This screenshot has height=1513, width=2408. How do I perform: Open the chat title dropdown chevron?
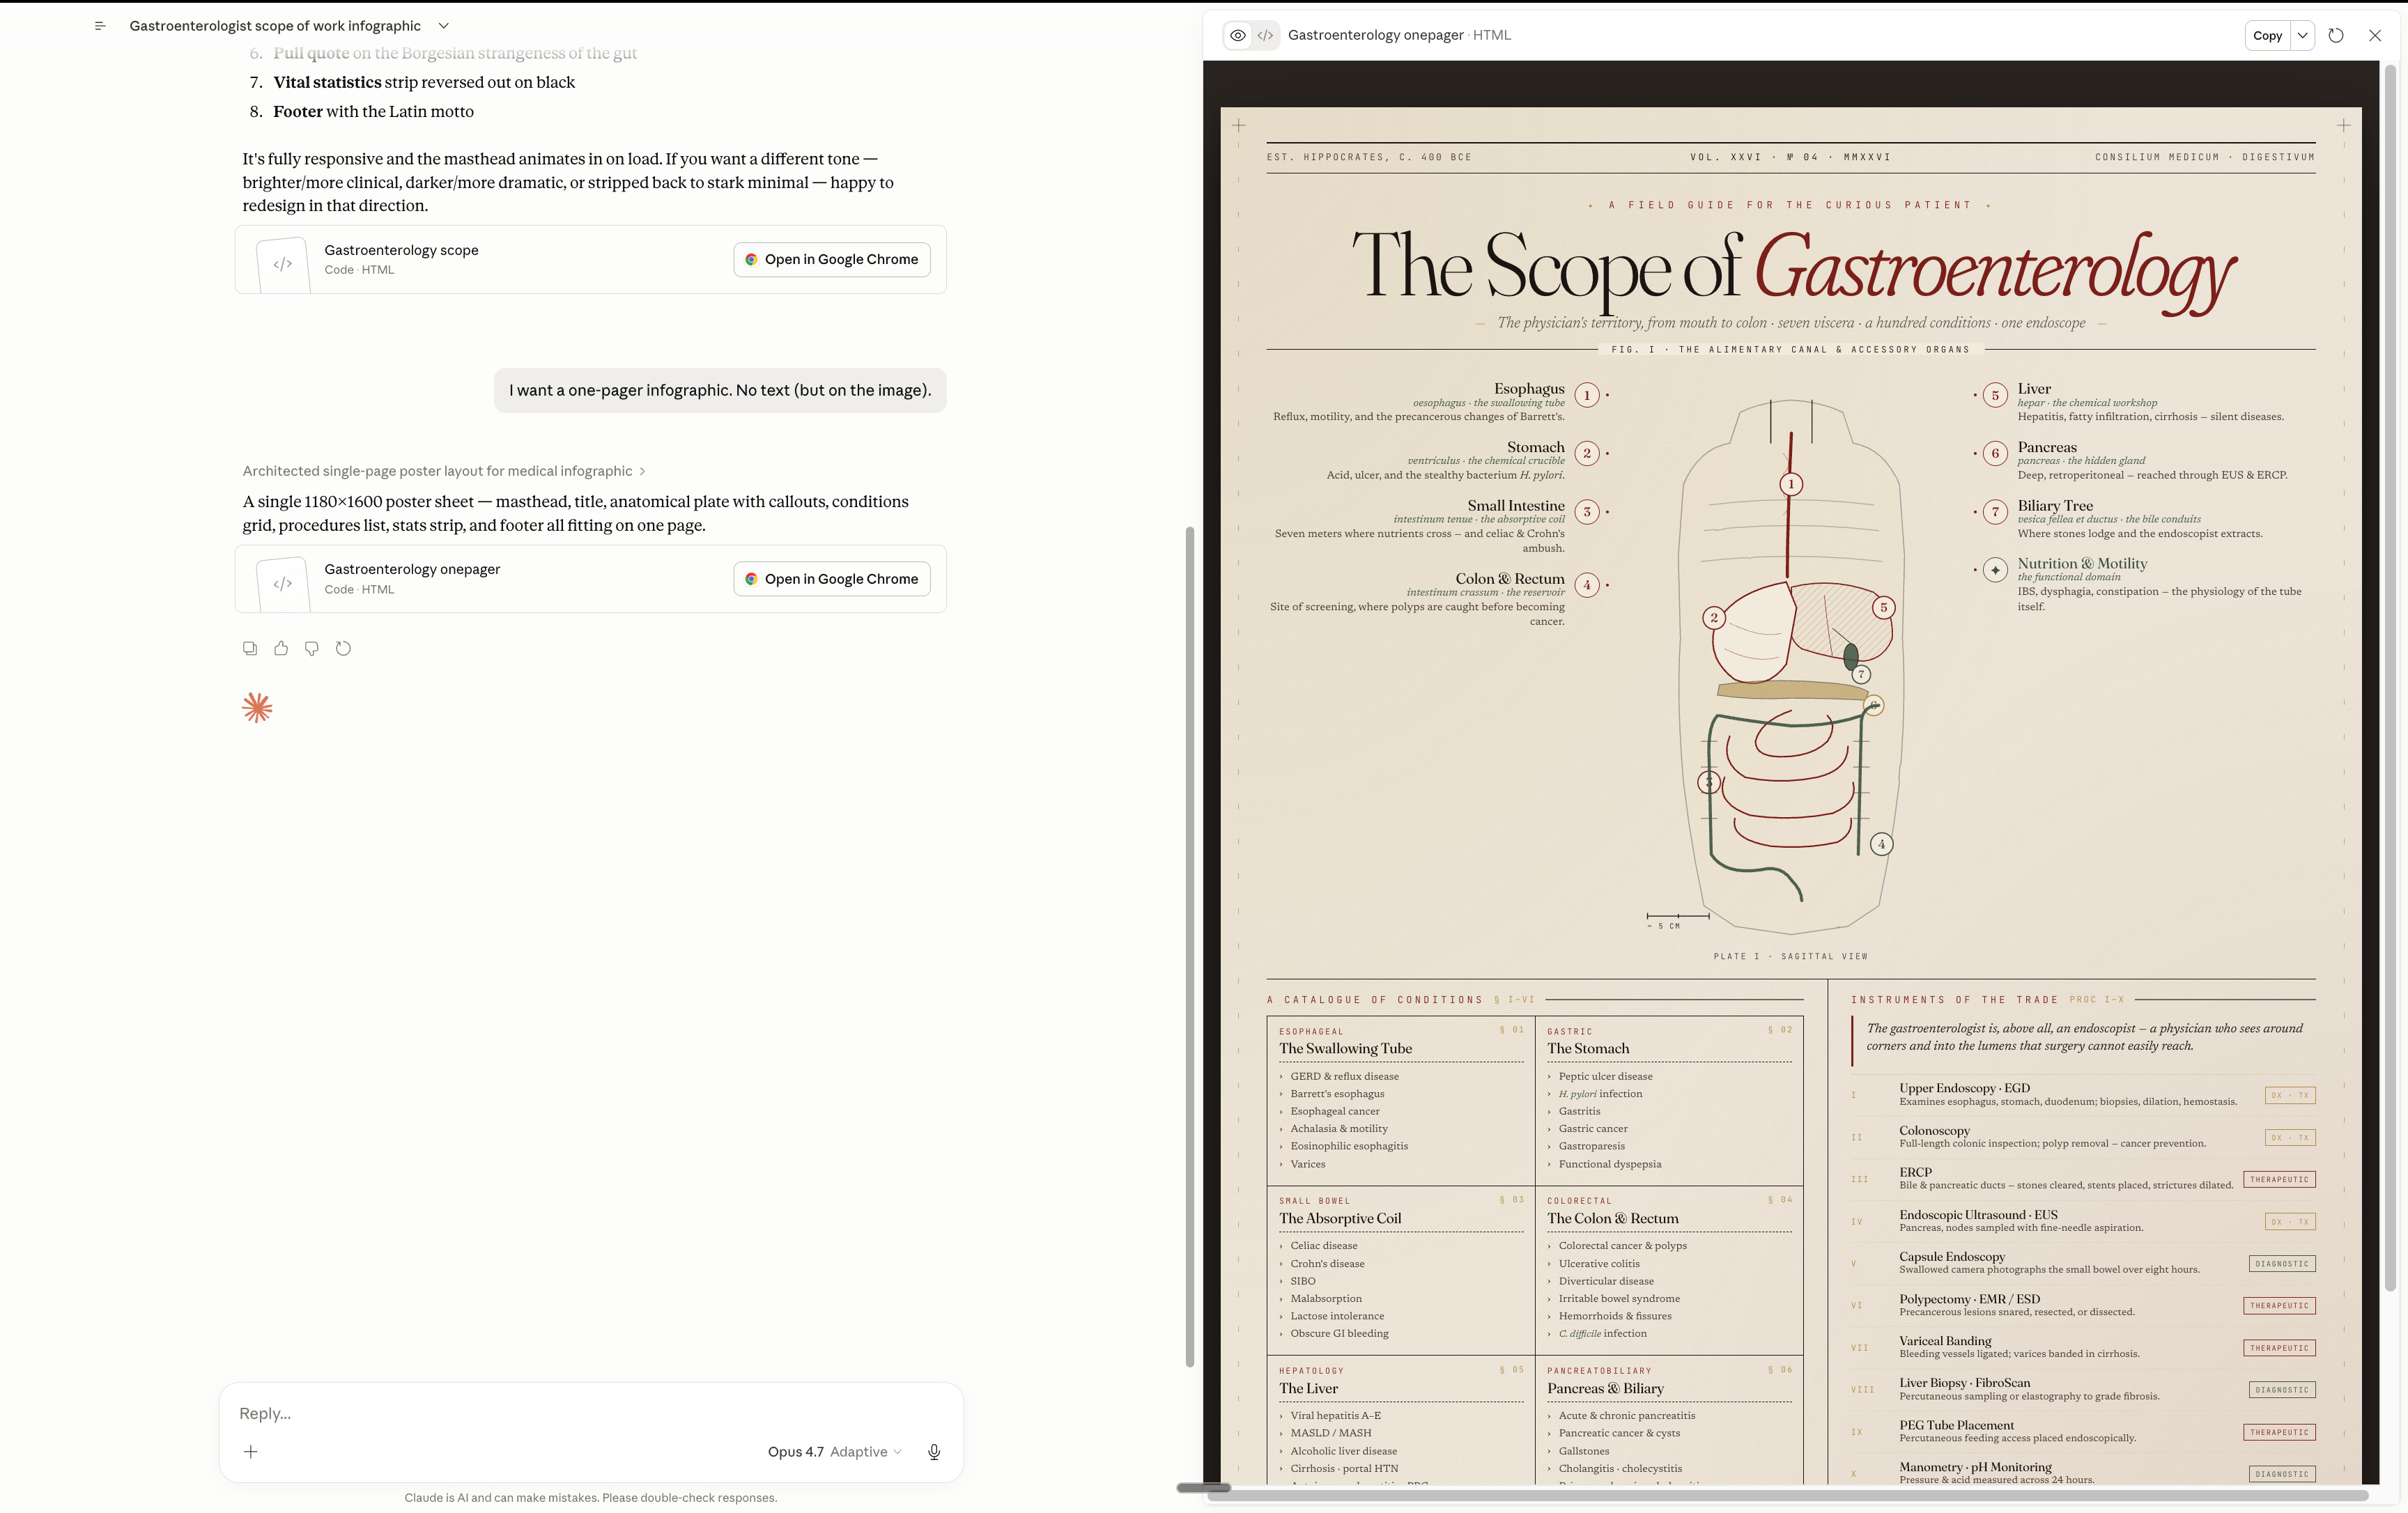[x=444, y=26]
